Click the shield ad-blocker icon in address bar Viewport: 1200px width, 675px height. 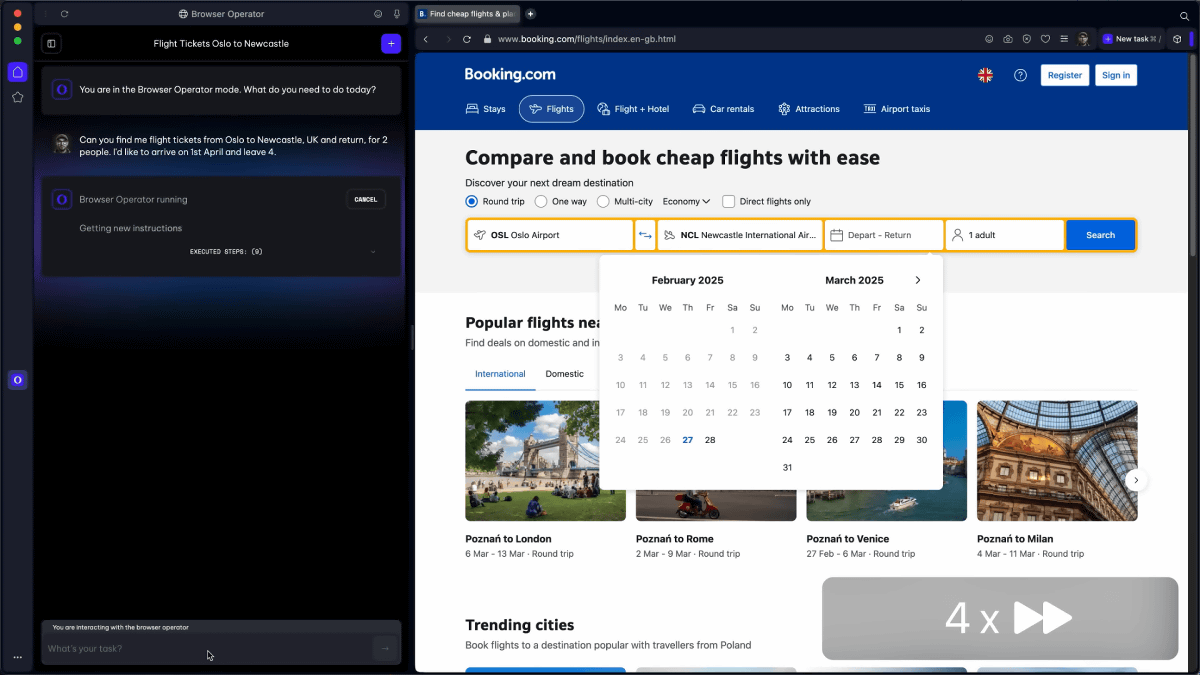click(1027, 39)
